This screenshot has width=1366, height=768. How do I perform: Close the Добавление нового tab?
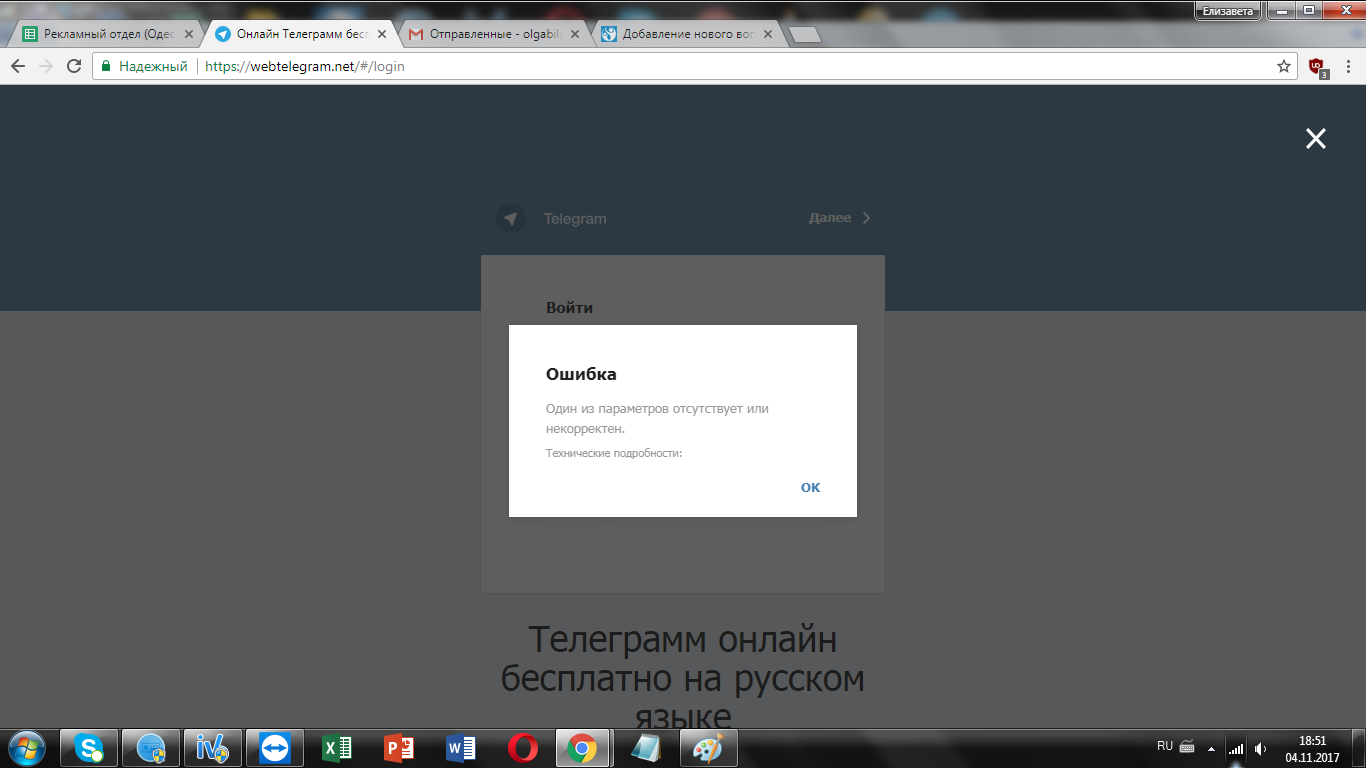(x=767, y=34)
